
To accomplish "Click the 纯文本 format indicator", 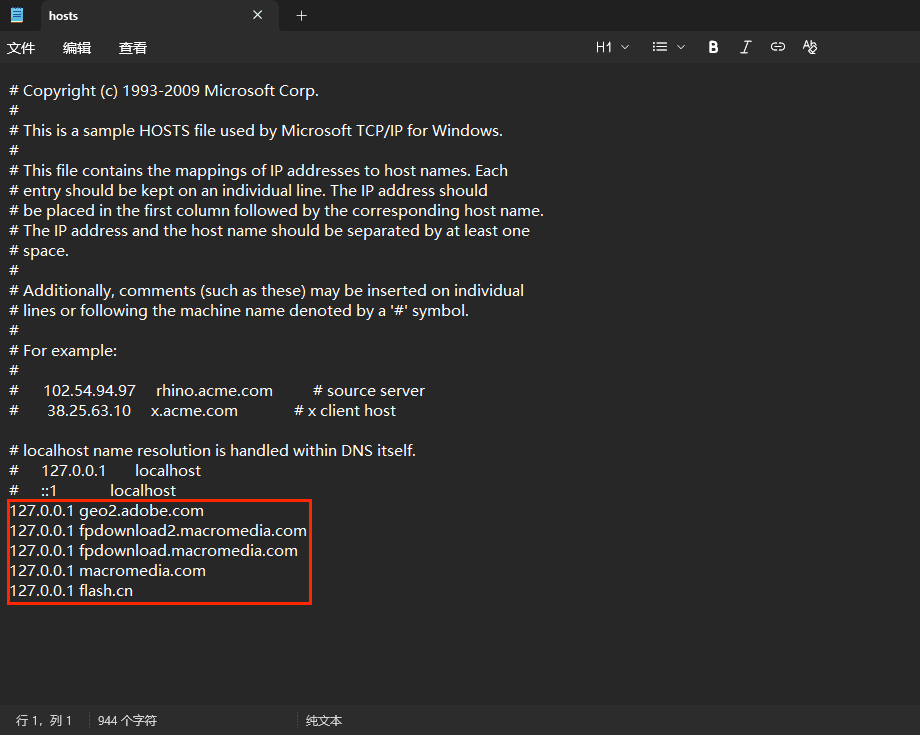I will pos(324,720).
